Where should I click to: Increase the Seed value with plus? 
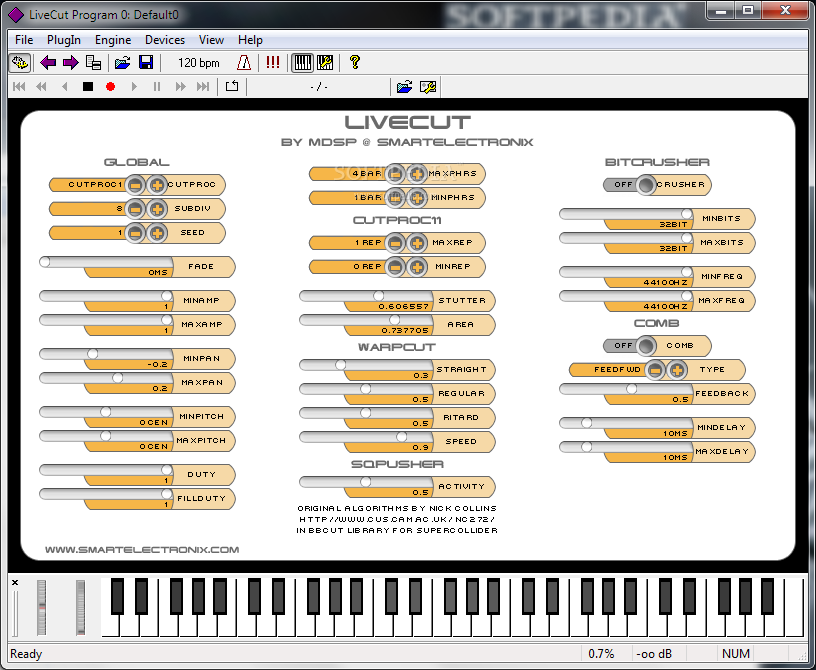(x=157, y=233)
